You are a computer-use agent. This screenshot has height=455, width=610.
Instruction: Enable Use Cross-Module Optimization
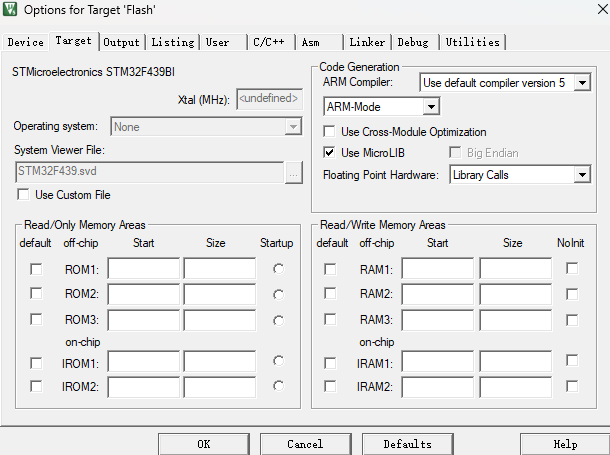(x=329, y=131)
